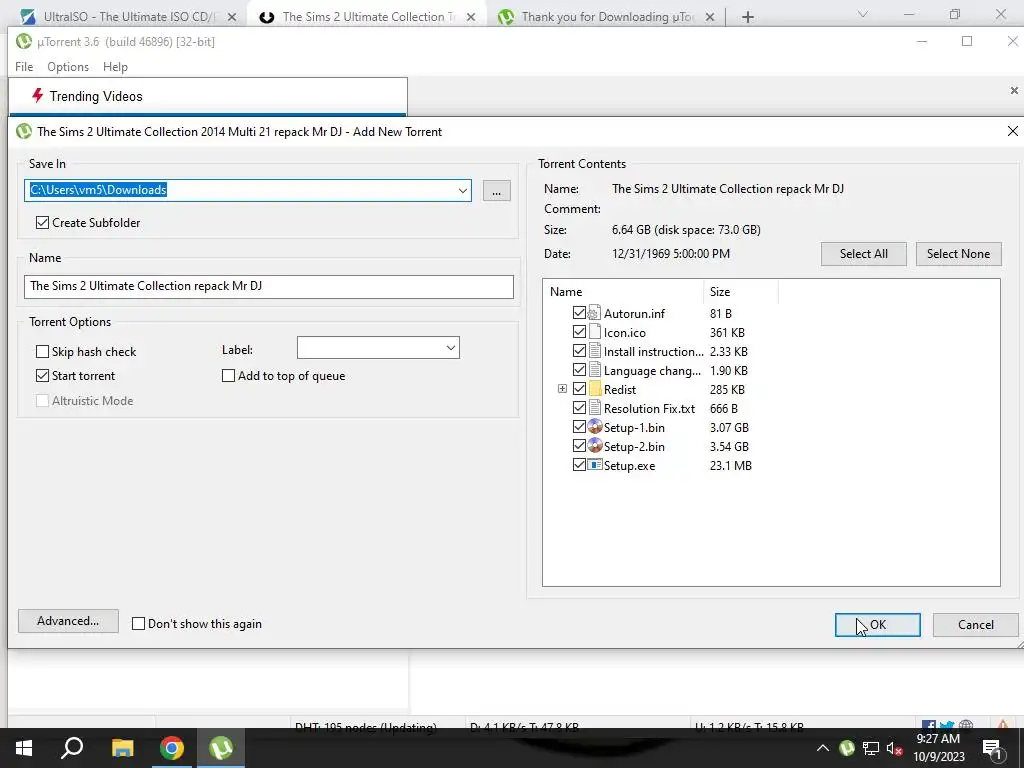Click the Language change file icon

click(x=594, y=370)
